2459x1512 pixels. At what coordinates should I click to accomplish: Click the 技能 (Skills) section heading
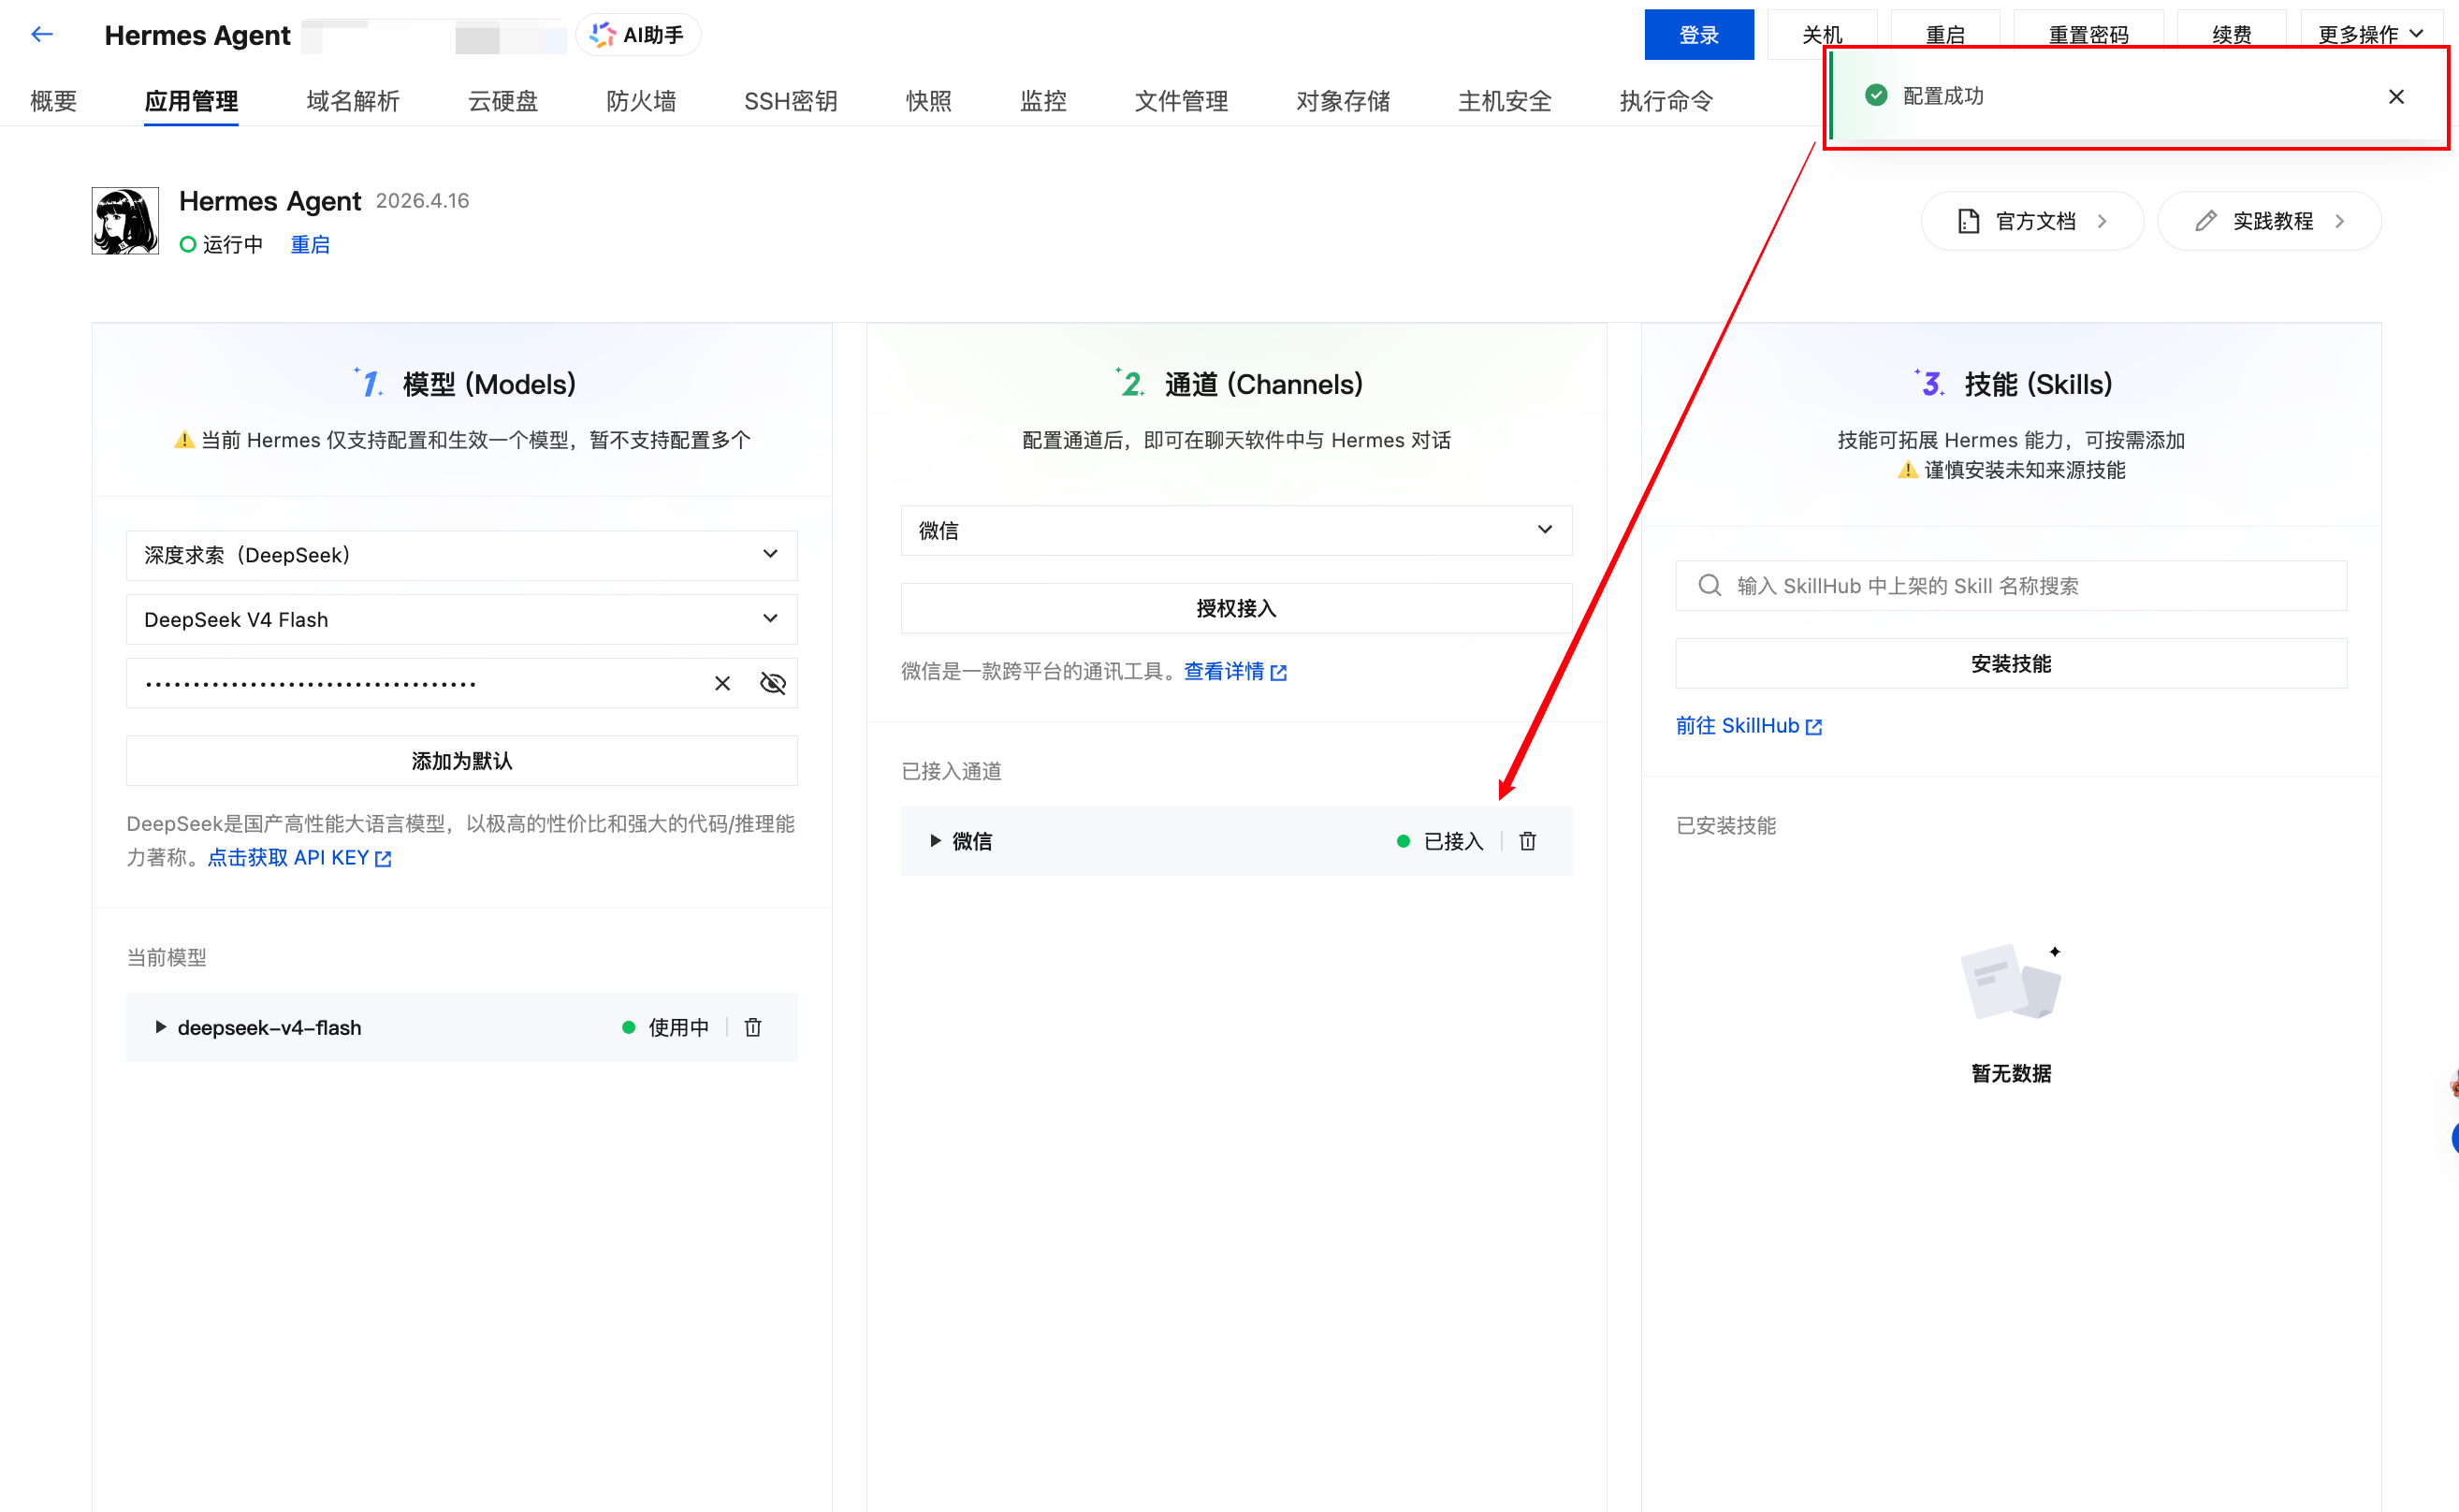click(x=2038, y=384)
